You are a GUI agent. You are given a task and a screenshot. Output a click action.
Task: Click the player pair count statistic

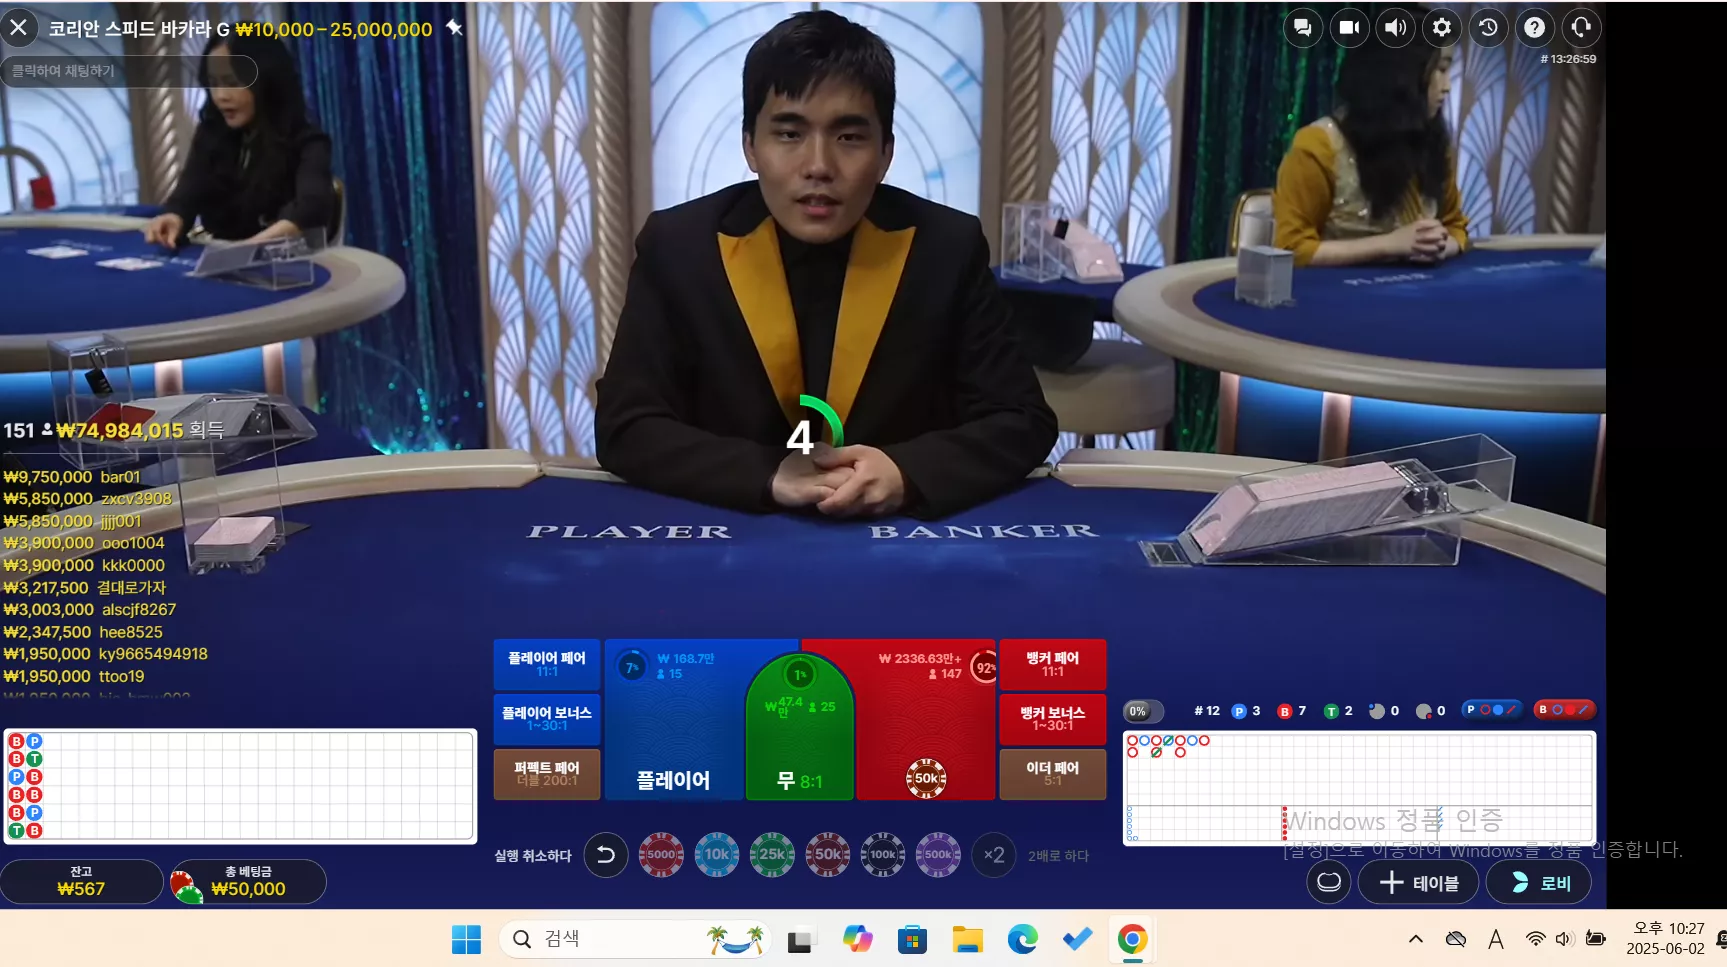1384,711
